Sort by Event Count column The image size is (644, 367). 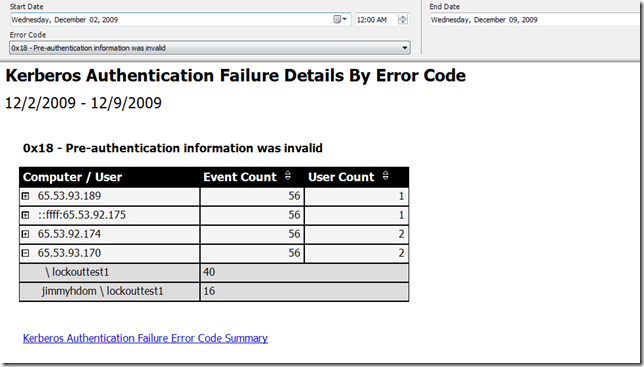point(288,176)
